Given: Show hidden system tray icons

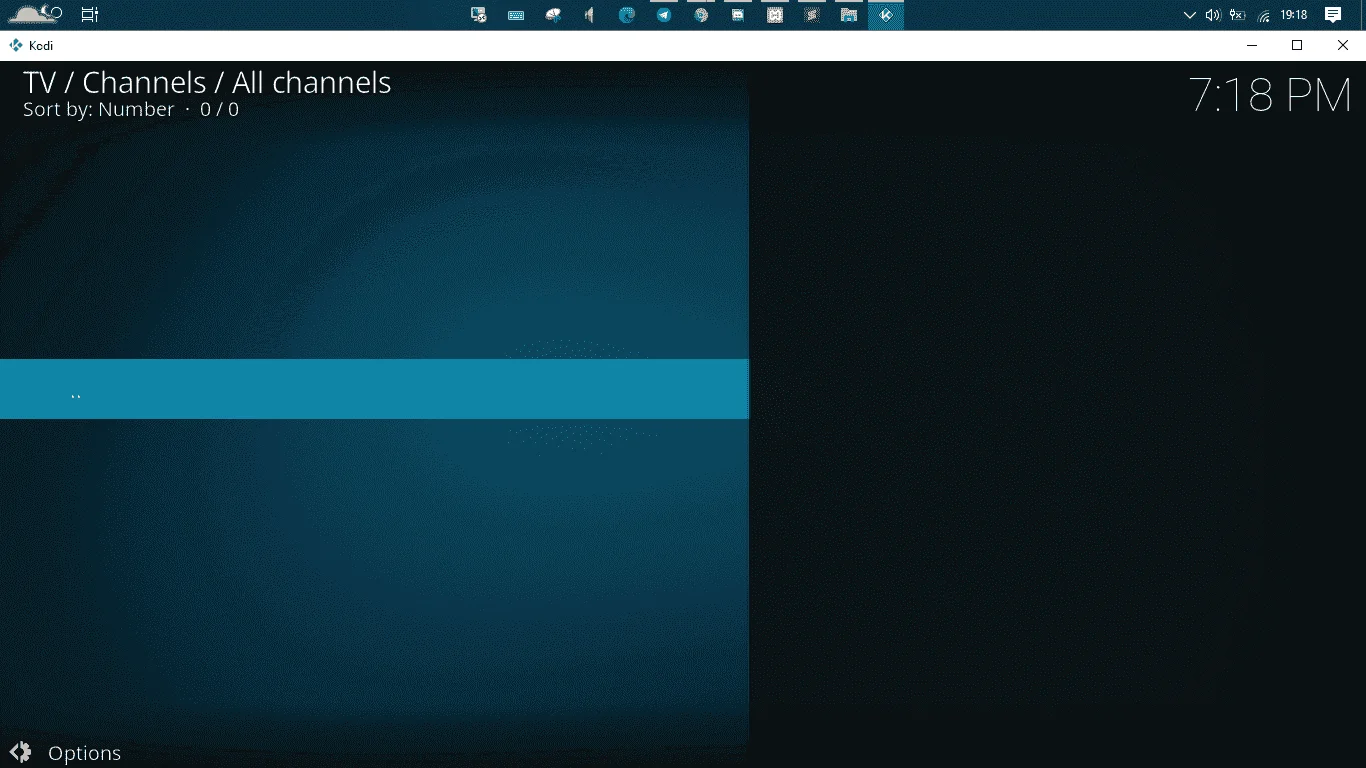Looking at the screenshot, I should pyautogui.click(x=1189, y=15).
